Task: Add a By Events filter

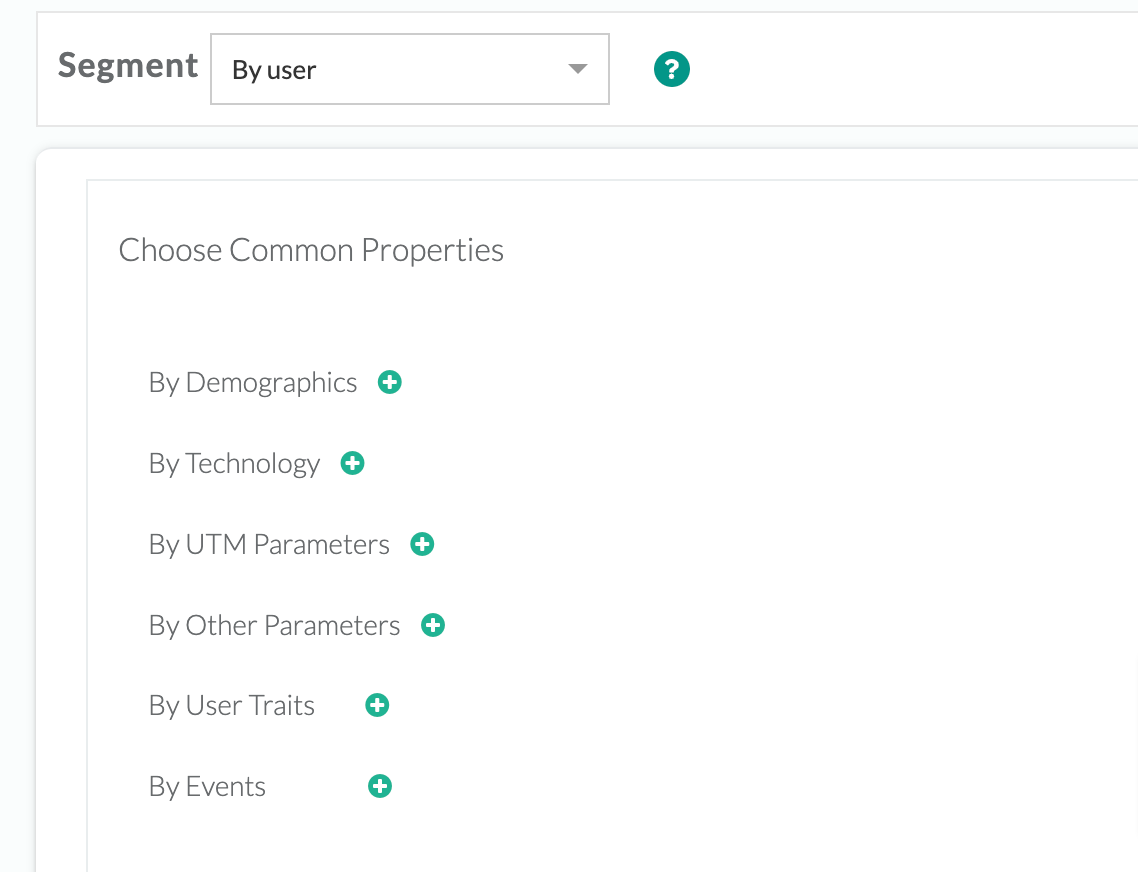Action: [379, 786]
